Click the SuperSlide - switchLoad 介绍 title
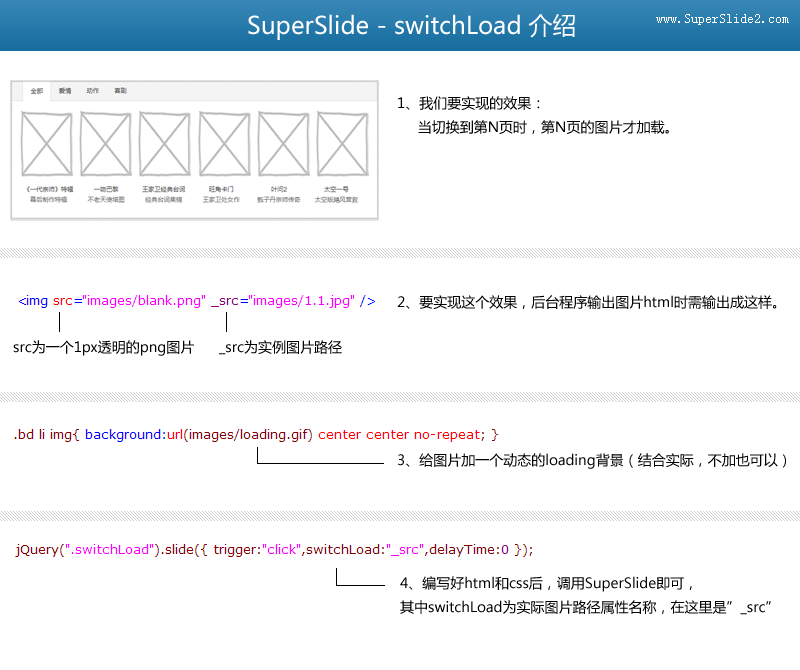800x670 pixels. tap(411, 26)
